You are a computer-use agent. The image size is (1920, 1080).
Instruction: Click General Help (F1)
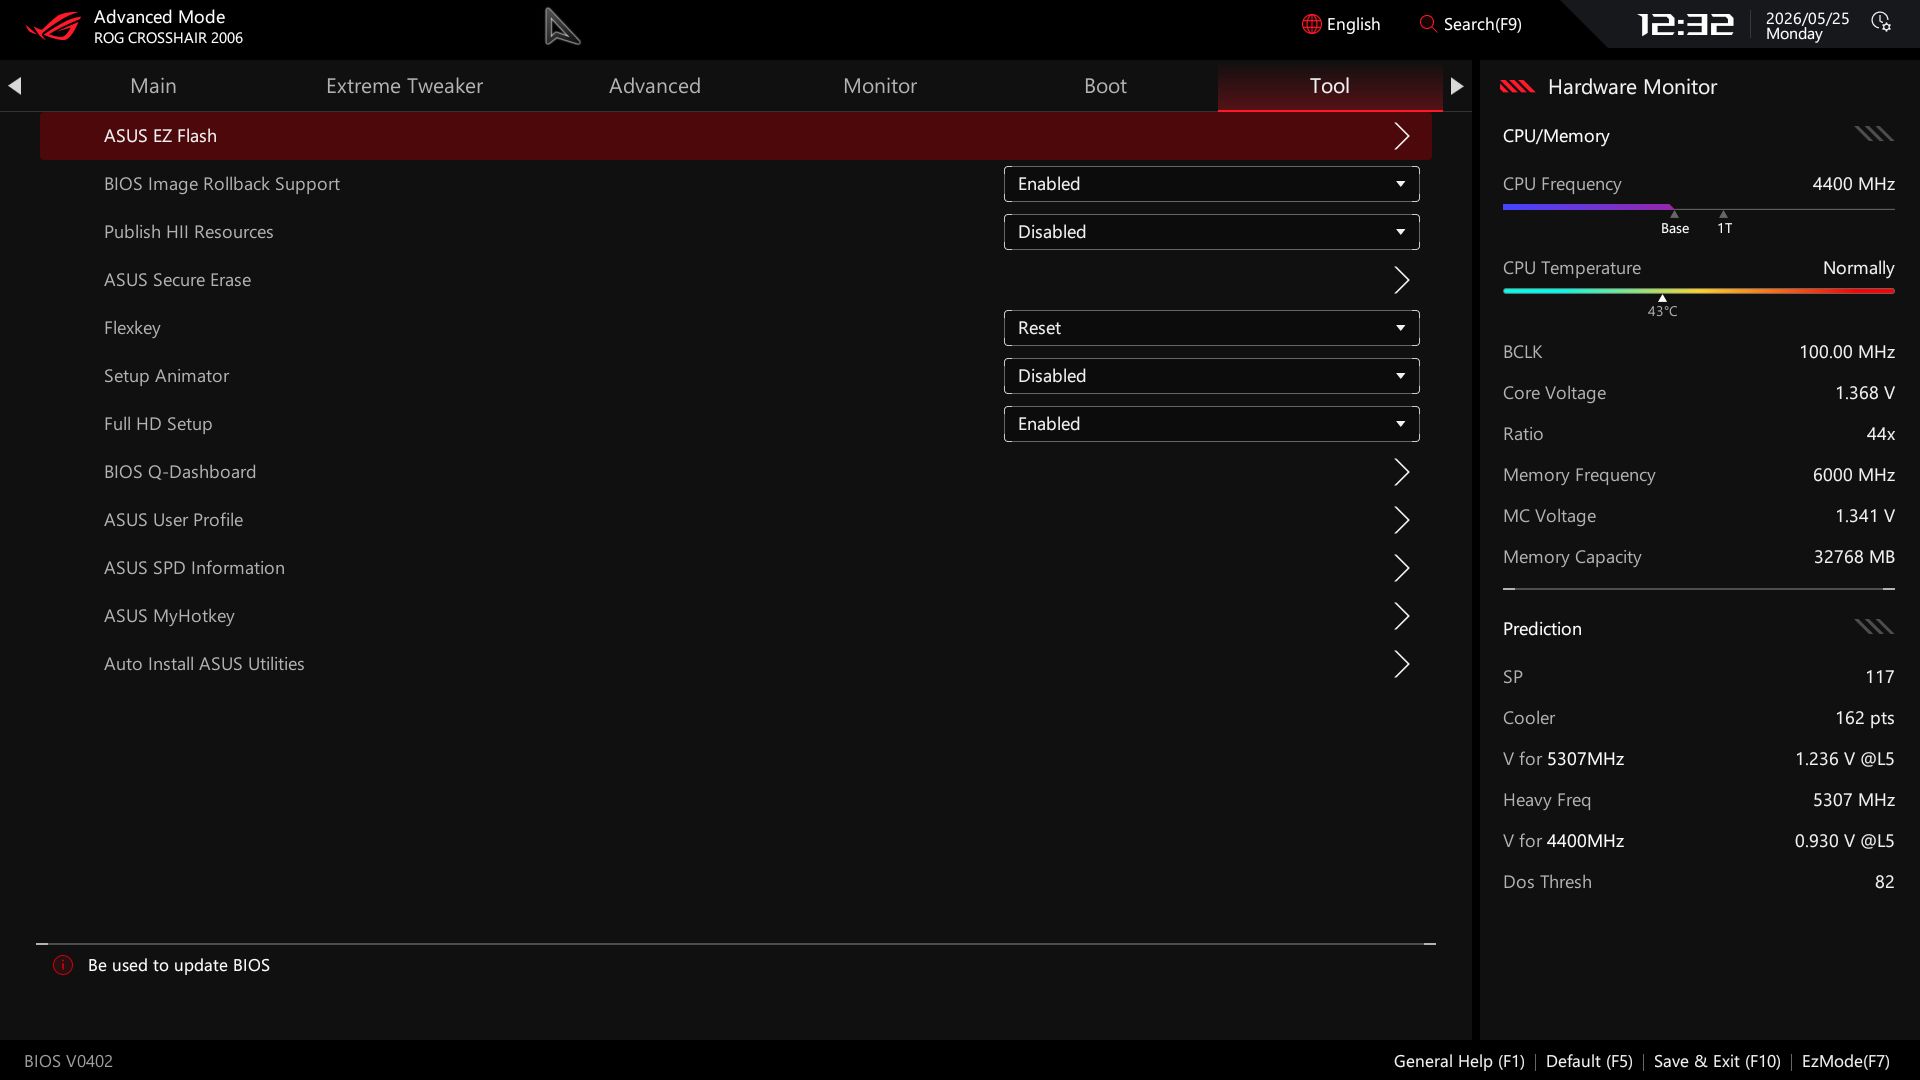pyautogui.click(x=1459, y=1061)
